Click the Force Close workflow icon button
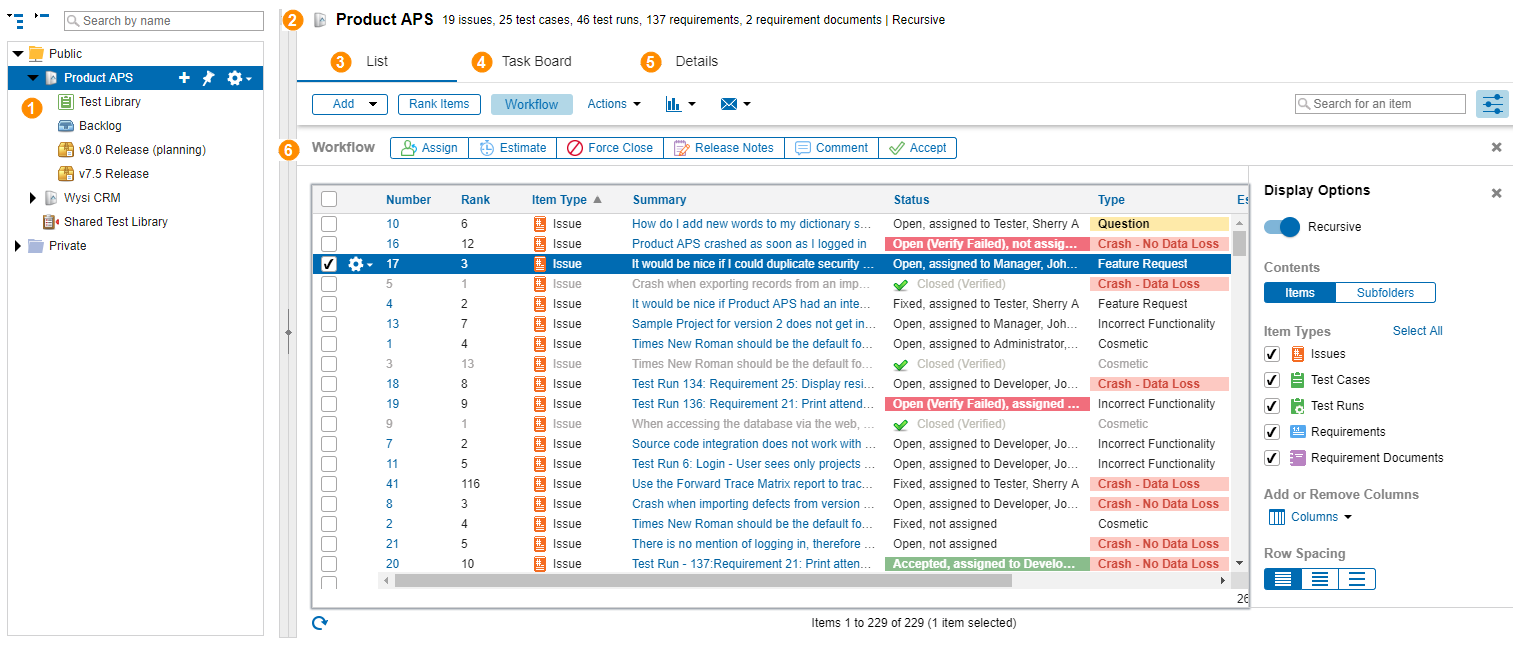The image size is (1513, 645). tap(609, 148)
